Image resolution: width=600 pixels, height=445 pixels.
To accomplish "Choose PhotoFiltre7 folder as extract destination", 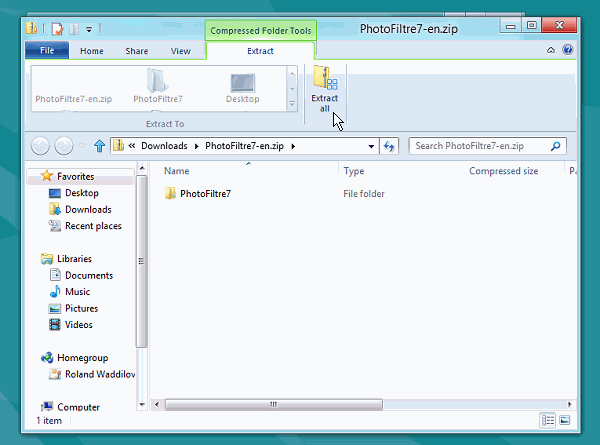I will pyautogui.click(x=158, y=86).
